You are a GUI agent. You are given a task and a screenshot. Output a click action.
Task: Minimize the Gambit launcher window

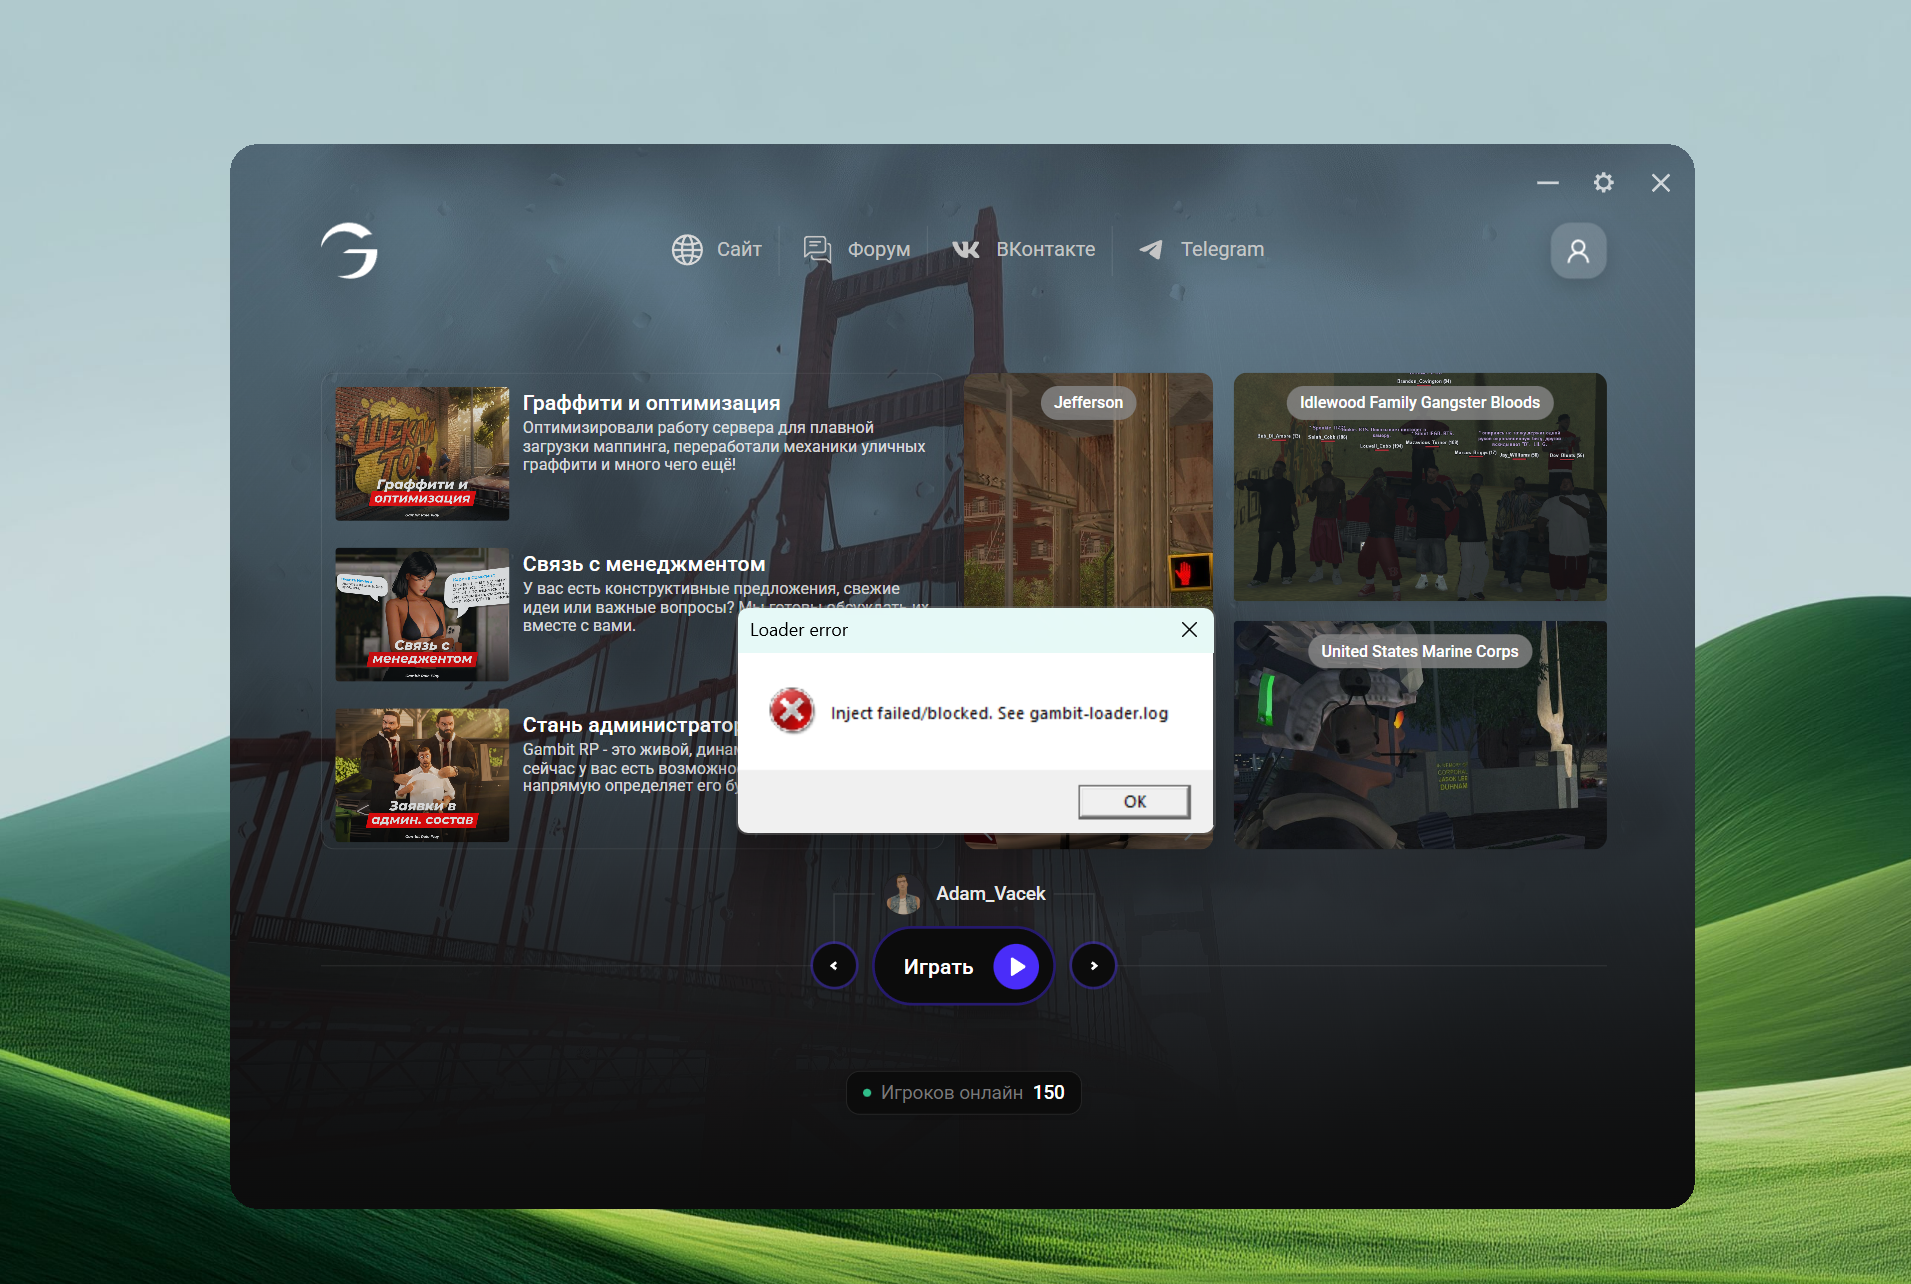pos(1548,182)
